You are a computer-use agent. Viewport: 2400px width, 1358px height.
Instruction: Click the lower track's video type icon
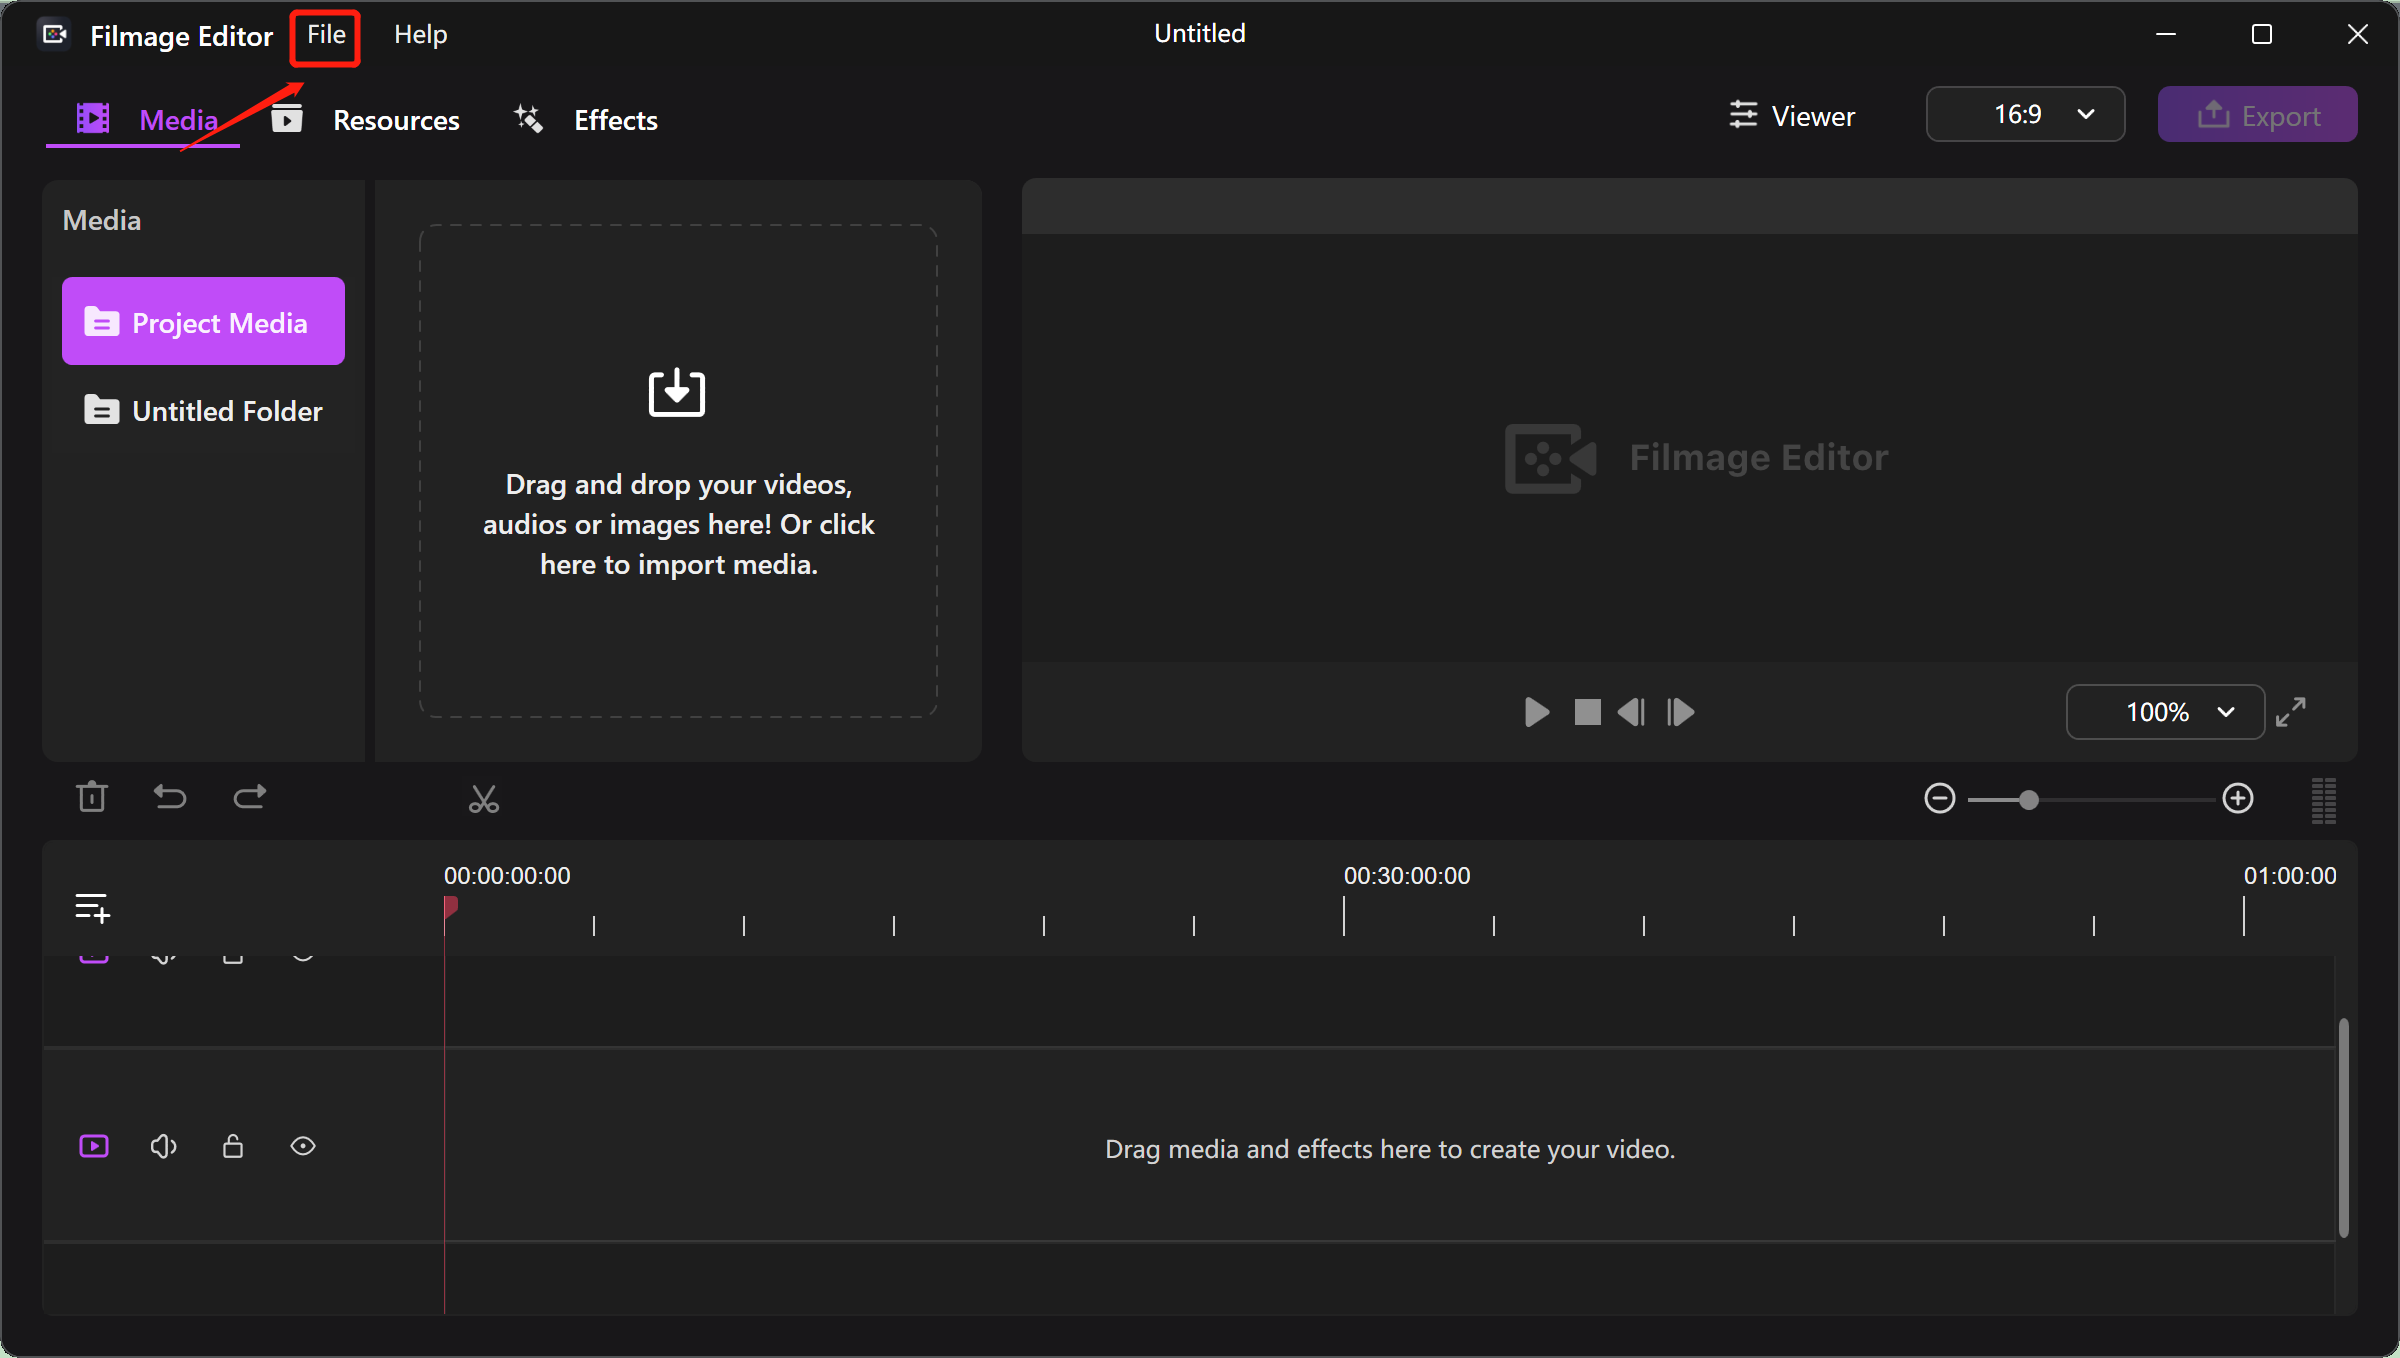[x=94, y=1146]
